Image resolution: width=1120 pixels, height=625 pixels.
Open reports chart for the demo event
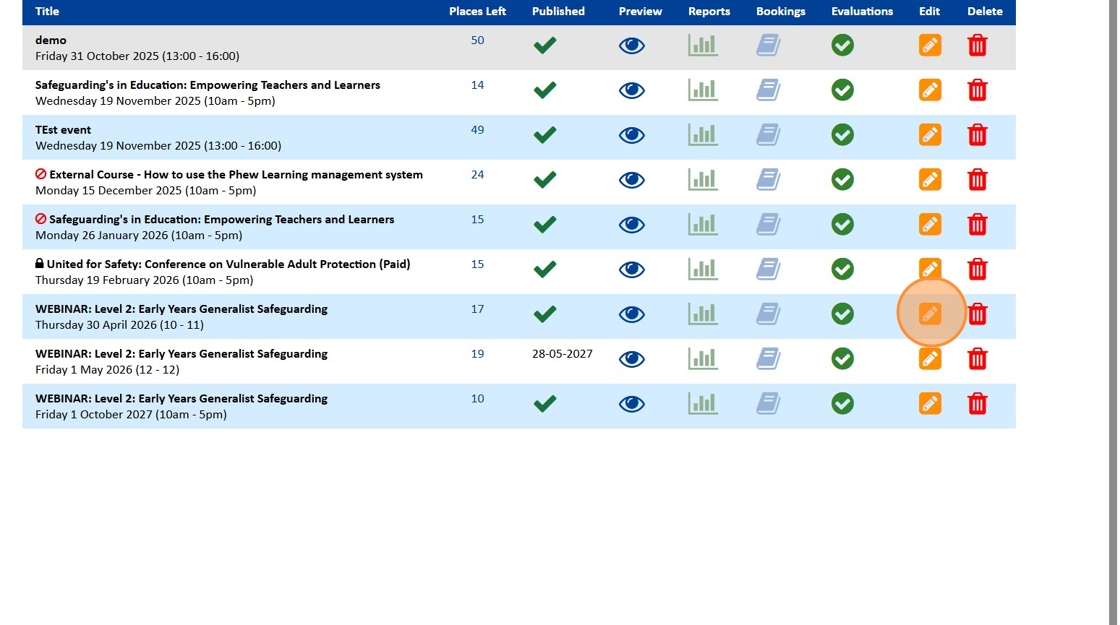703,45
